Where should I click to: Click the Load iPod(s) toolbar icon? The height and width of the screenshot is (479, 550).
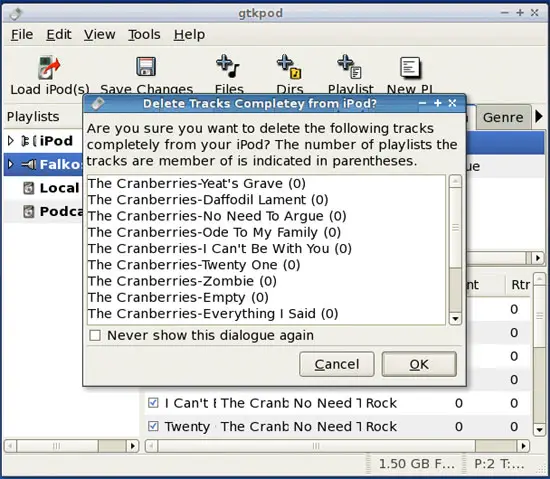pos(49,67)
